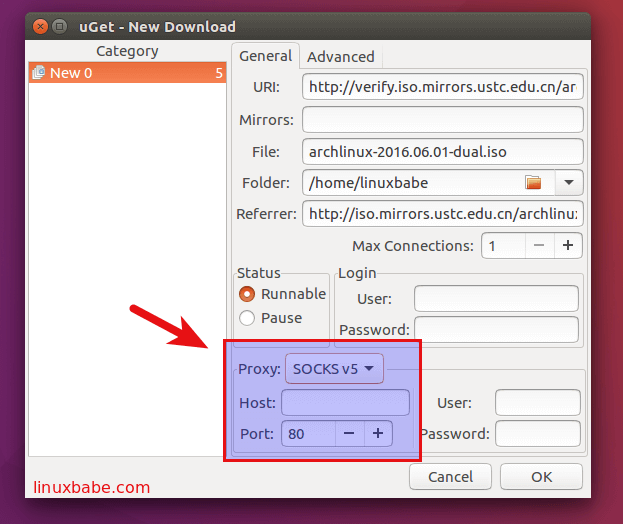Click the proxy Host input field
The width and height of the screenshot is (623, 524).
(x=345, y=402)
